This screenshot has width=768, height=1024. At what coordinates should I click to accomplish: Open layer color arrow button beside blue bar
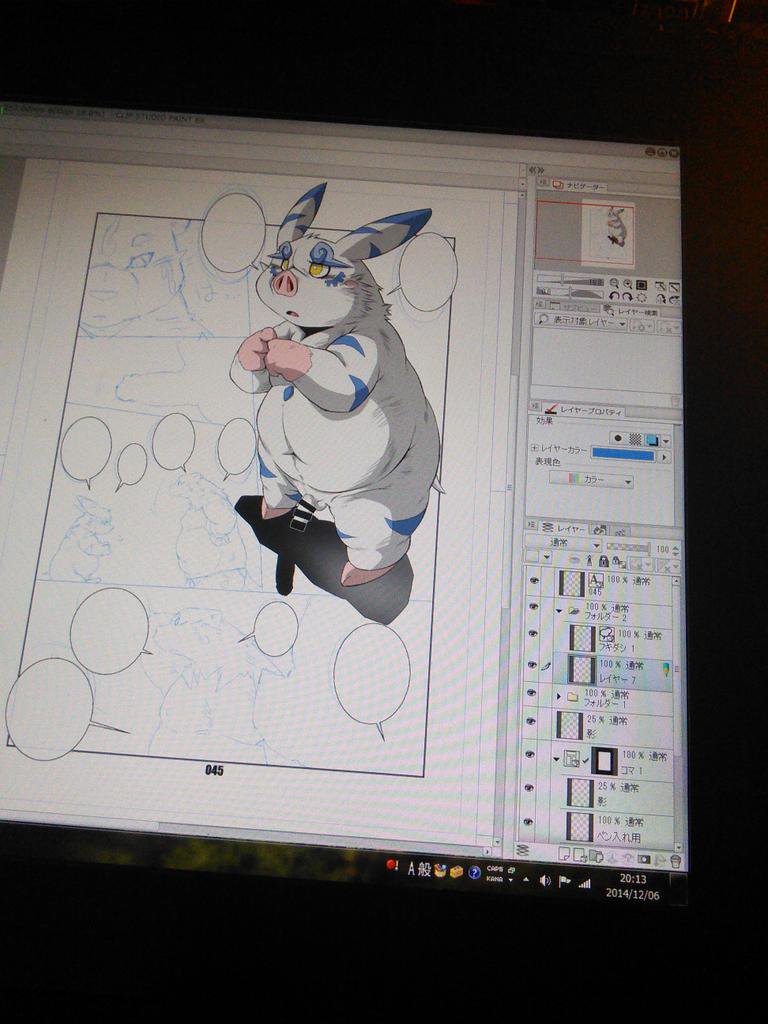pos(665,457)
